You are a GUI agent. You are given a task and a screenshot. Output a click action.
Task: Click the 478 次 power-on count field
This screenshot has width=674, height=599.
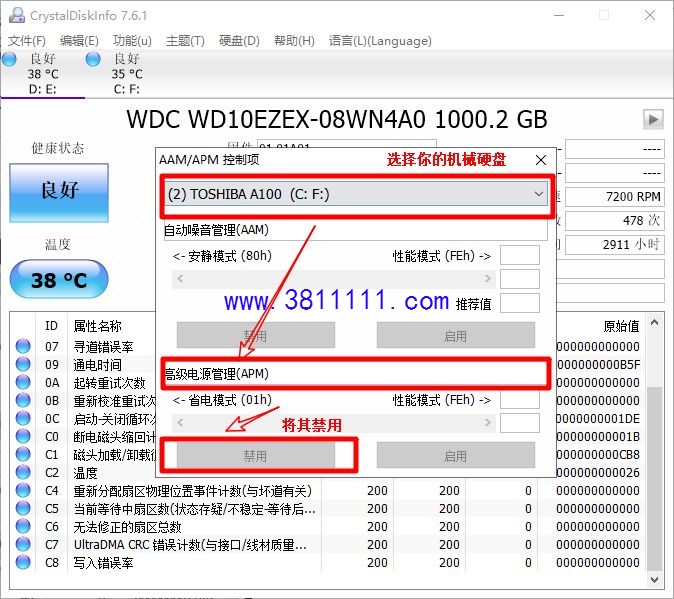[615, 221]
